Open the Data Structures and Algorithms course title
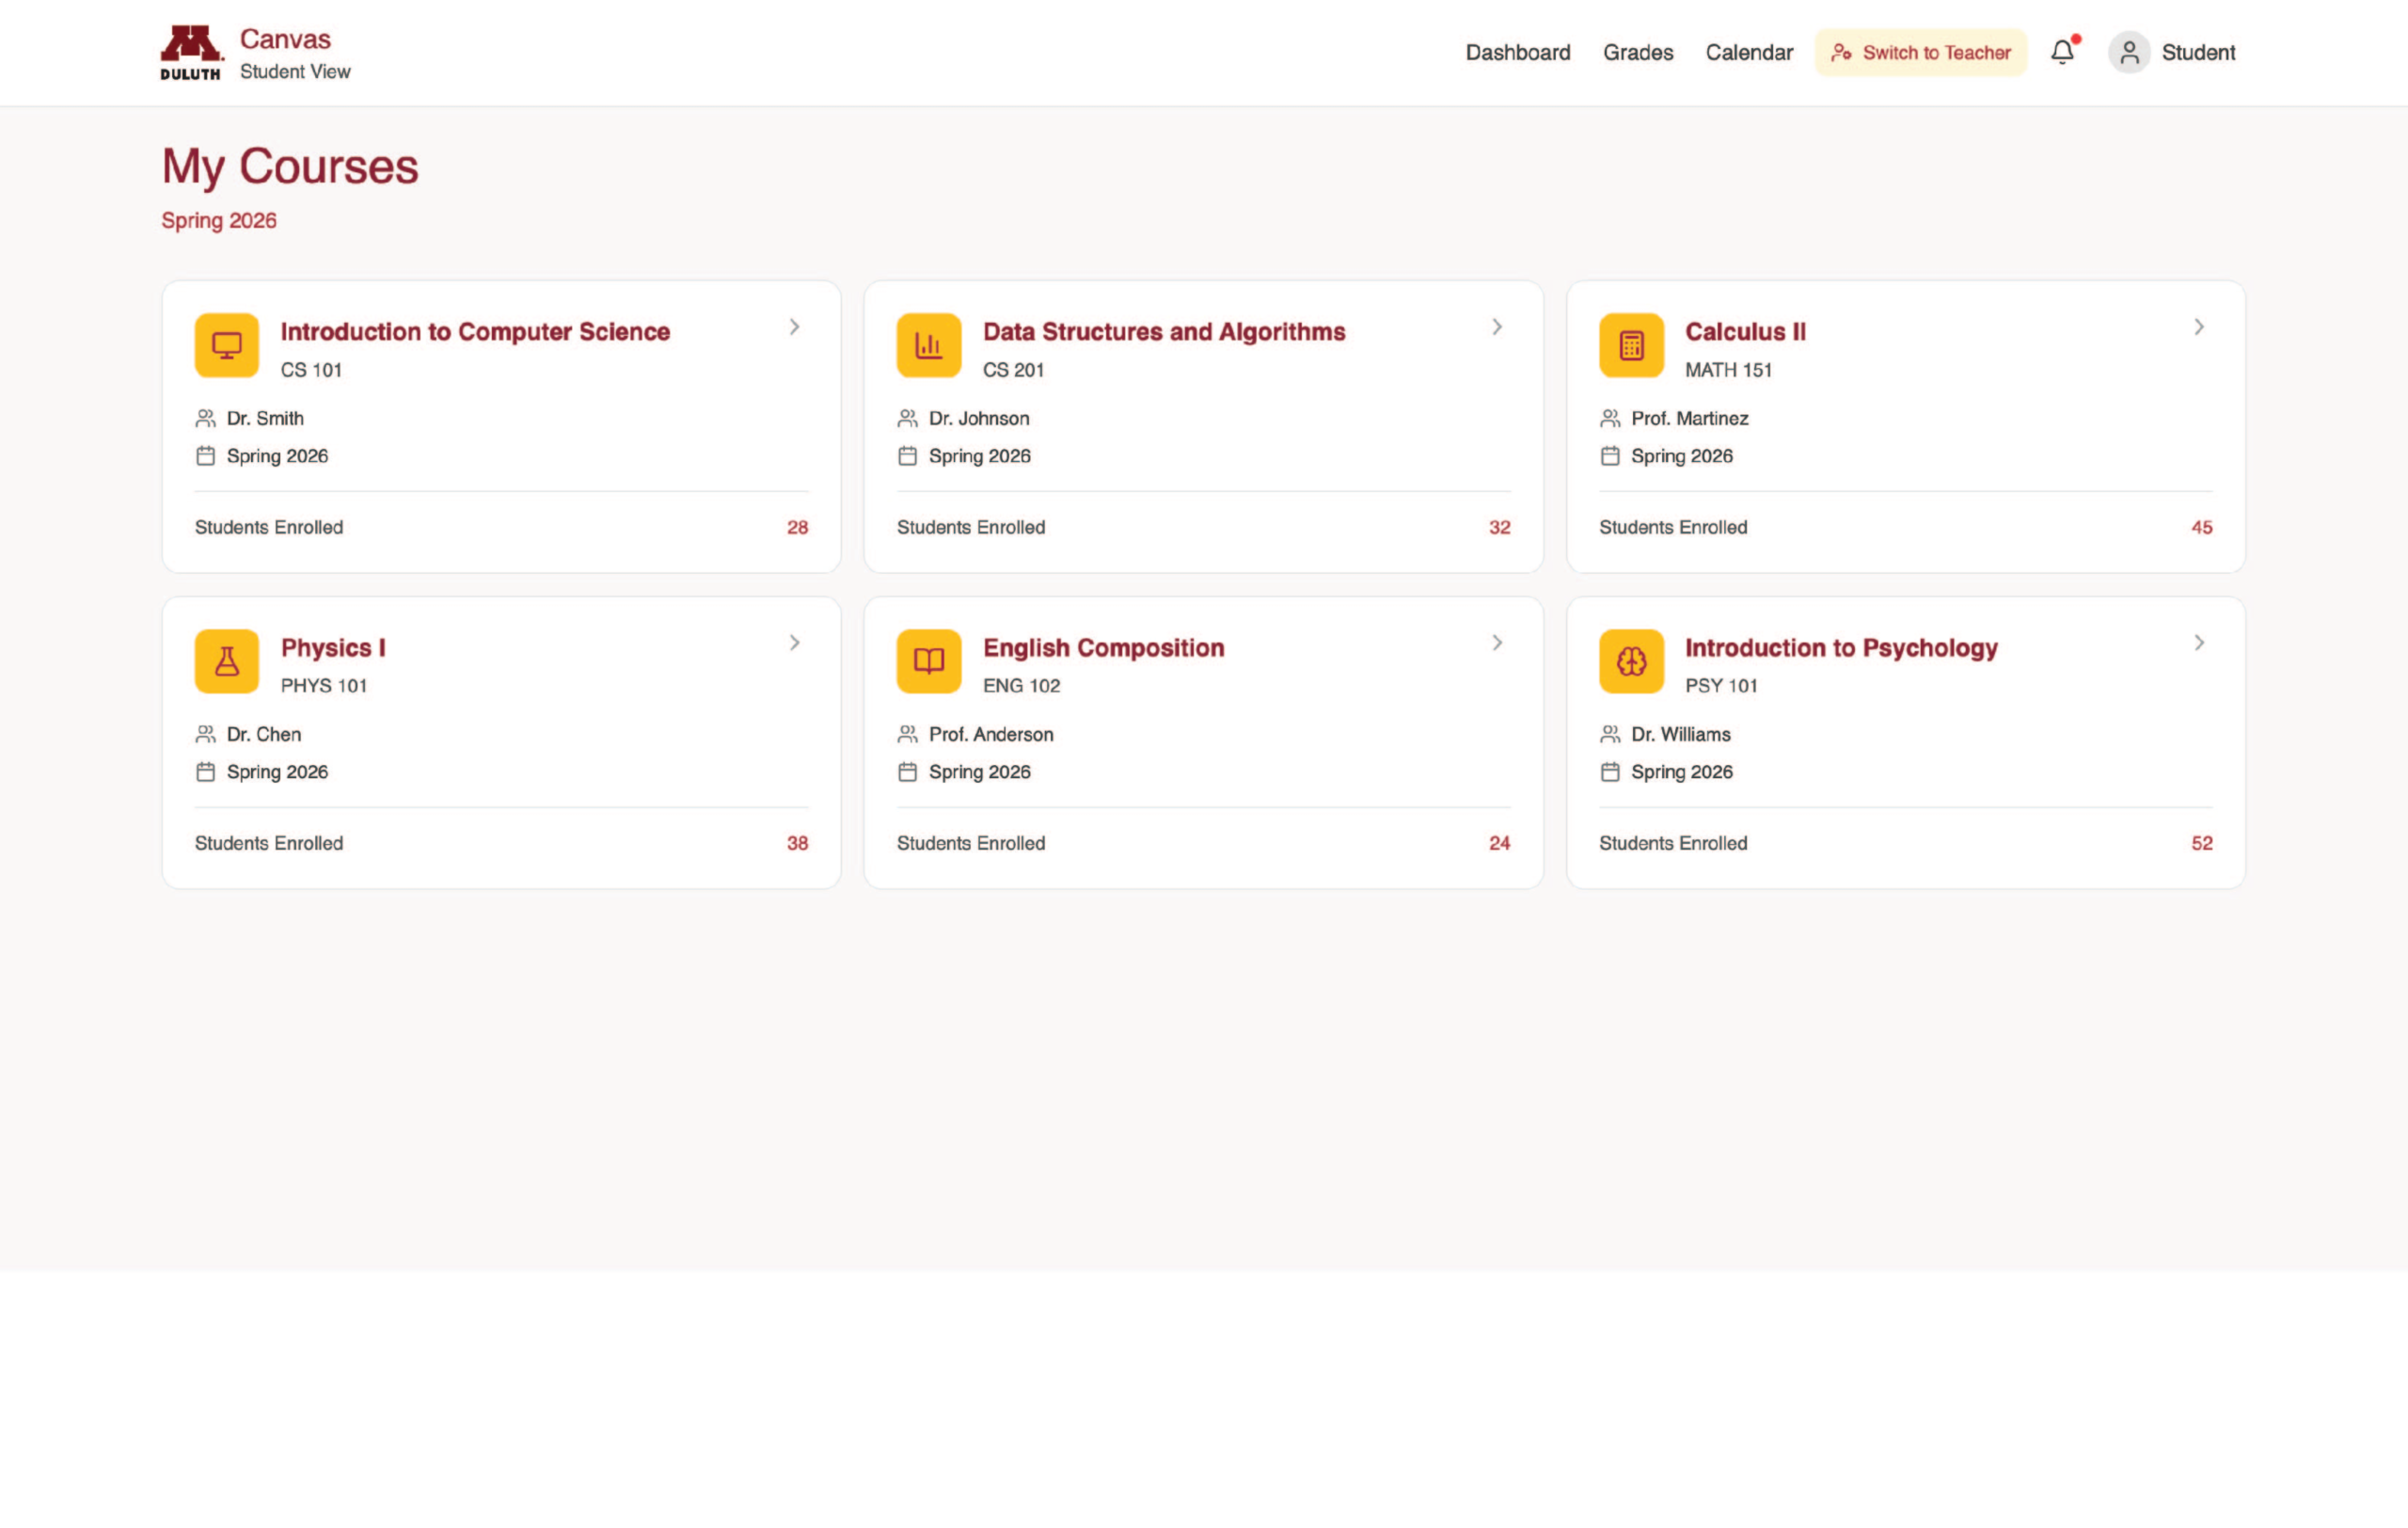Screen dimensions: 2408x1528 coord(1163,332)
